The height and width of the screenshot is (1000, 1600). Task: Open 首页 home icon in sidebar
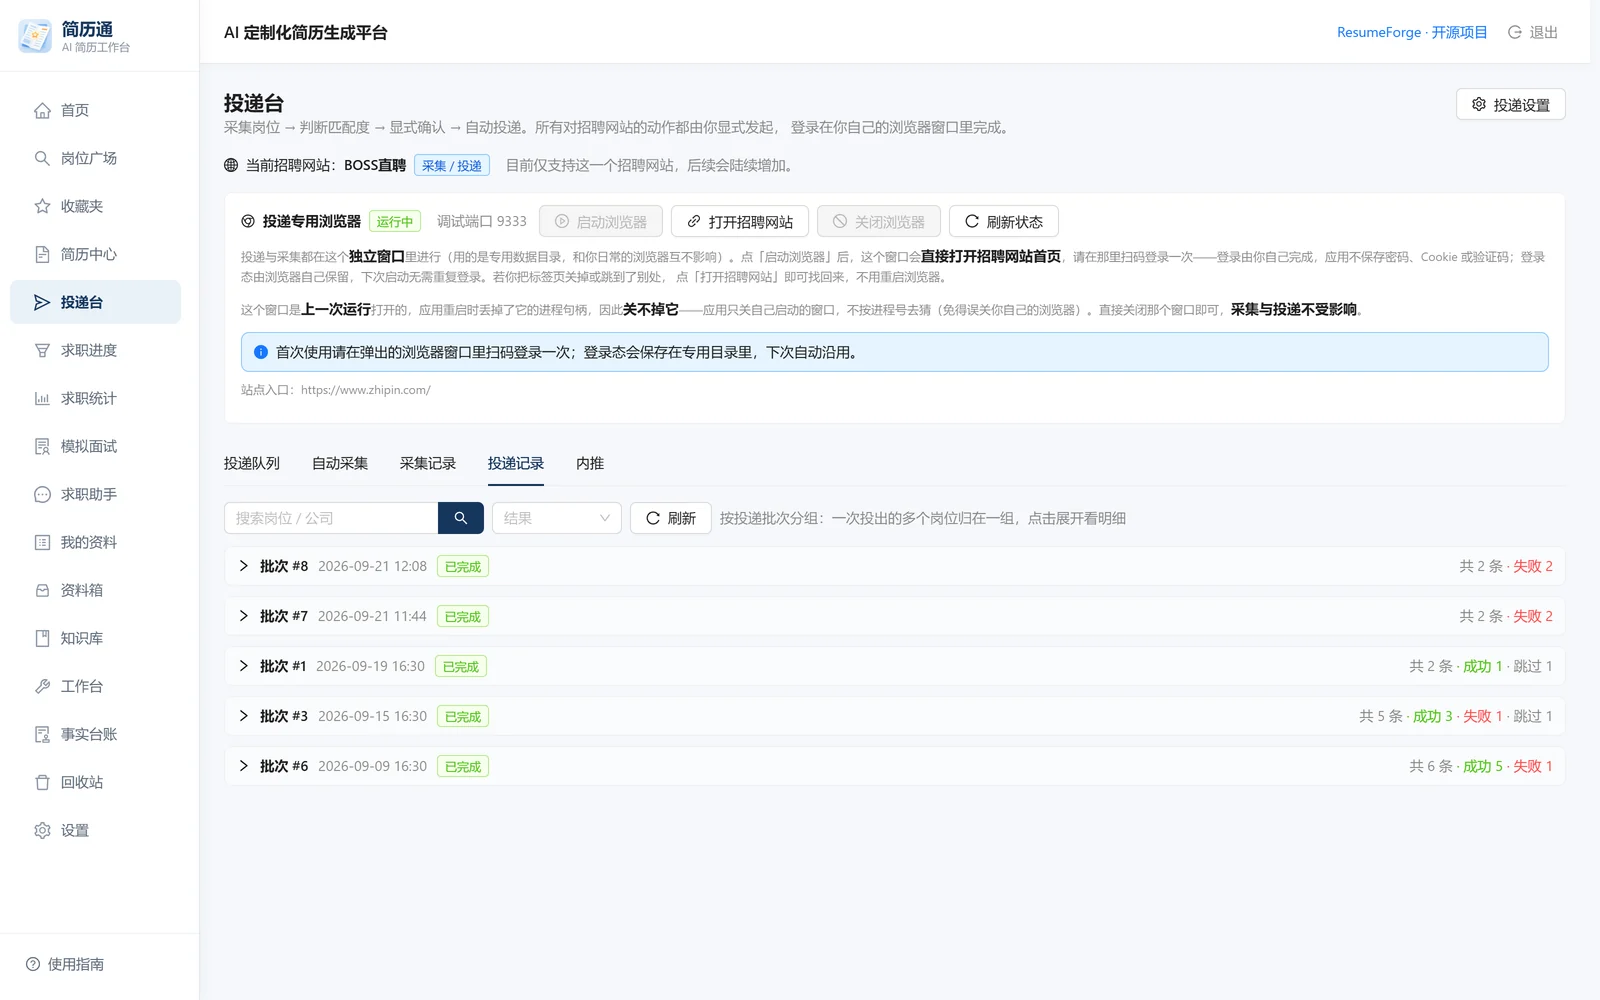coord(42,110)
